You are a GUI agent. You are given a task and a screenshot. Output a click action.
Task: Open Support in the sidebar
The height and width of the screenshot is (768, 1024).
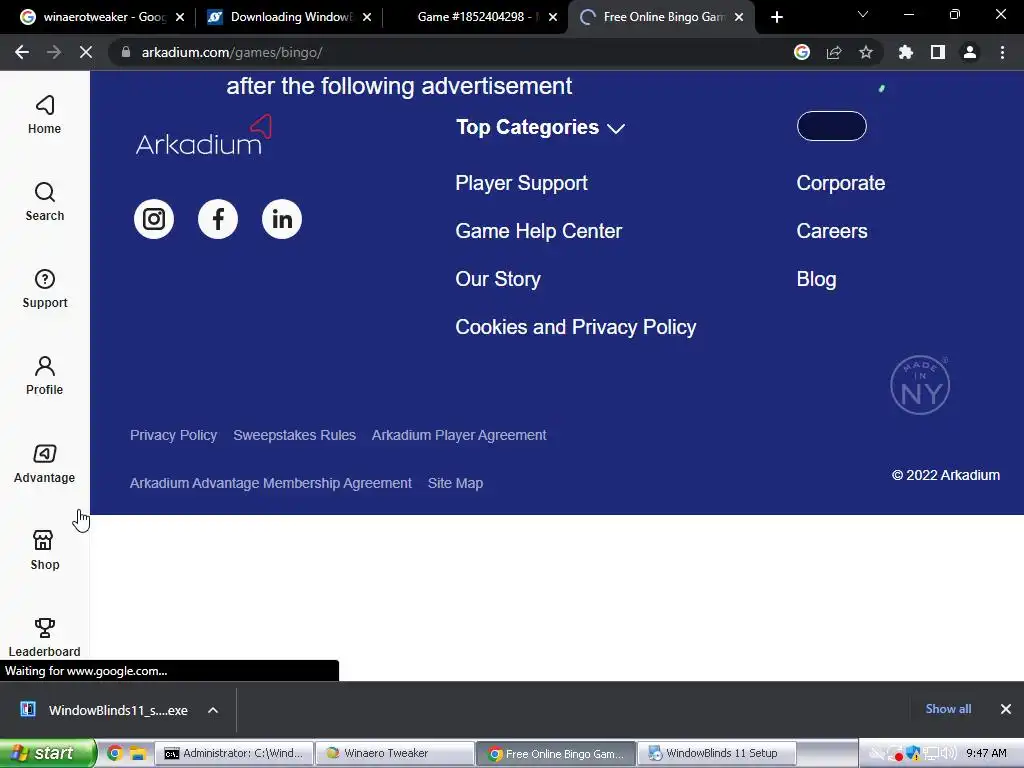[44, 289]
